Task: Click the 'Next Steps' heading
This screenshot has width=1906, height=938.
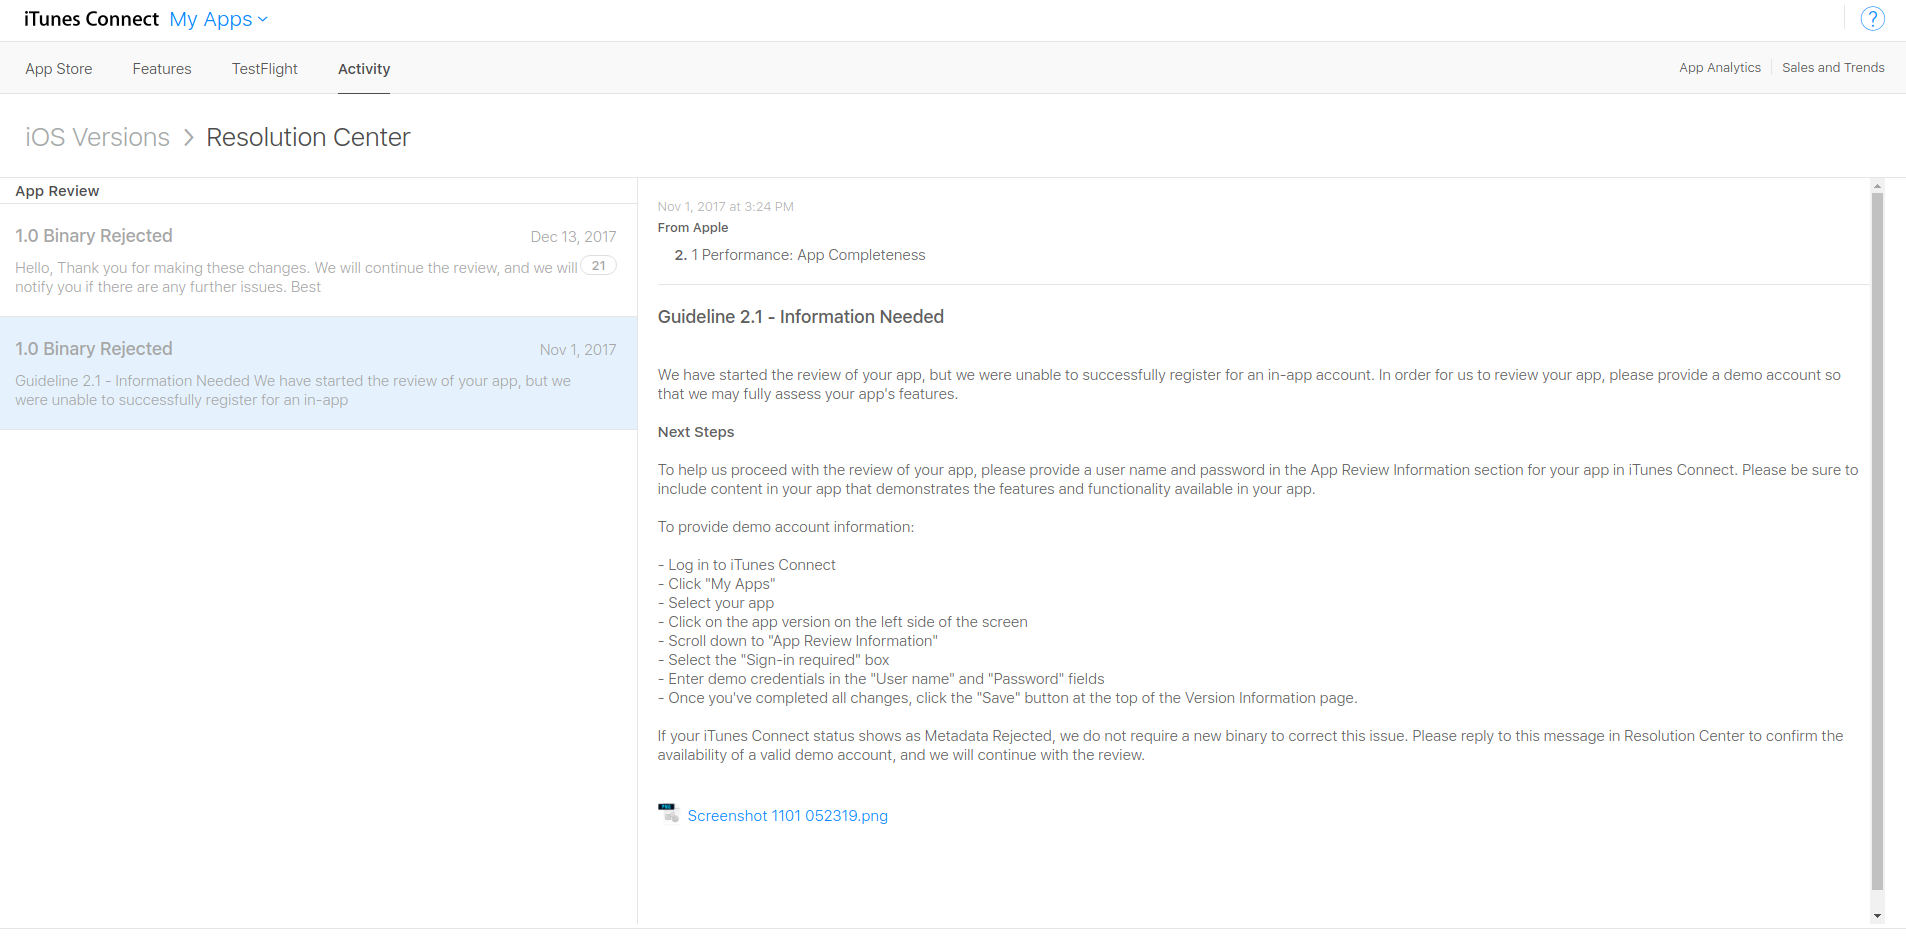Action: pos(696,432)
